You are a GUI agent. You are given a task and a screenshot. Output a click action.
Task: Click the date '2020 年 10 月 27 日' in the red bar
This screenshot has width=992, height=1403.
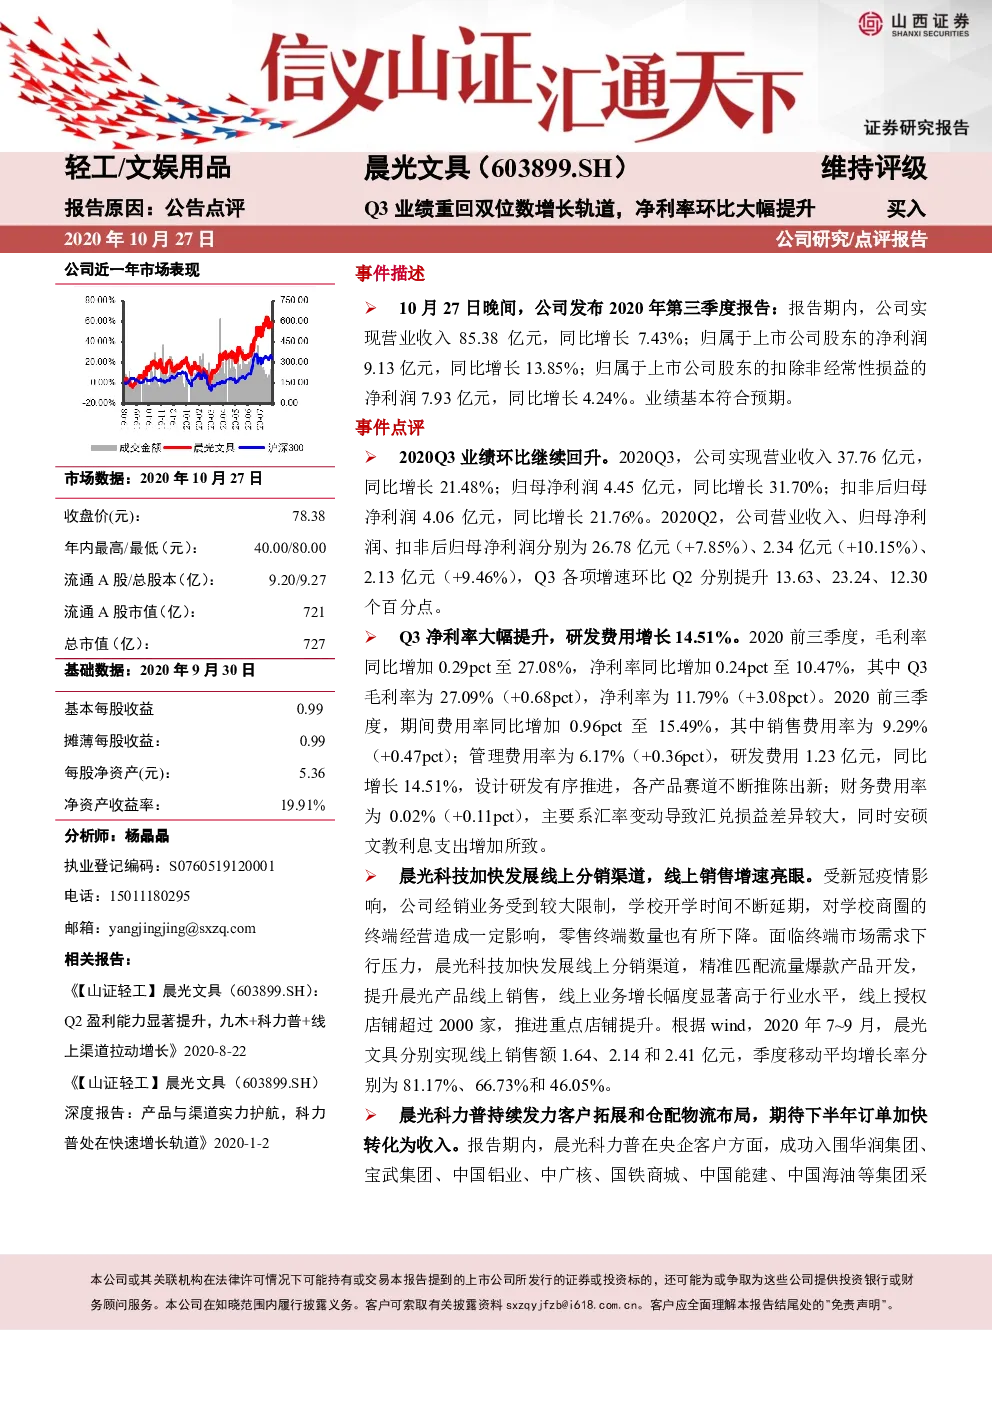pyautogui.click(x=139, y=239)
